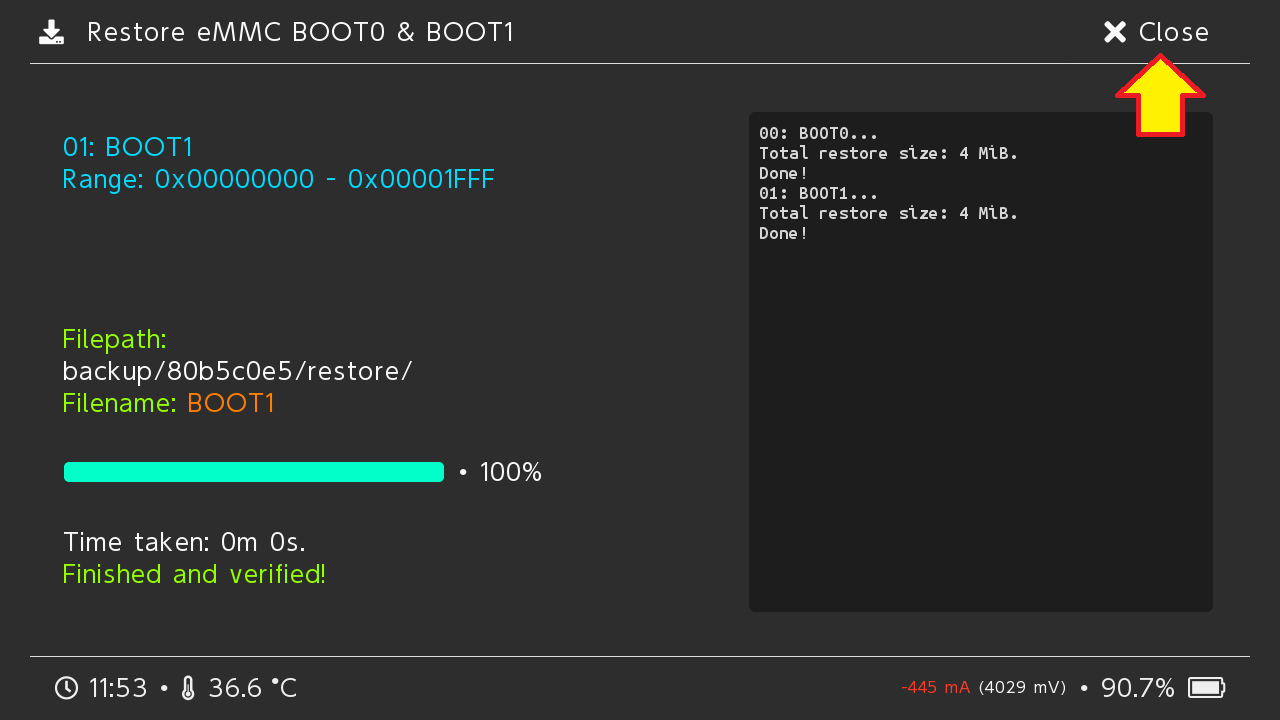Viewport: 1280px width, 720px height.
Task: Click the yellow arrow pointing at Close
Action: click(1160, 96)
